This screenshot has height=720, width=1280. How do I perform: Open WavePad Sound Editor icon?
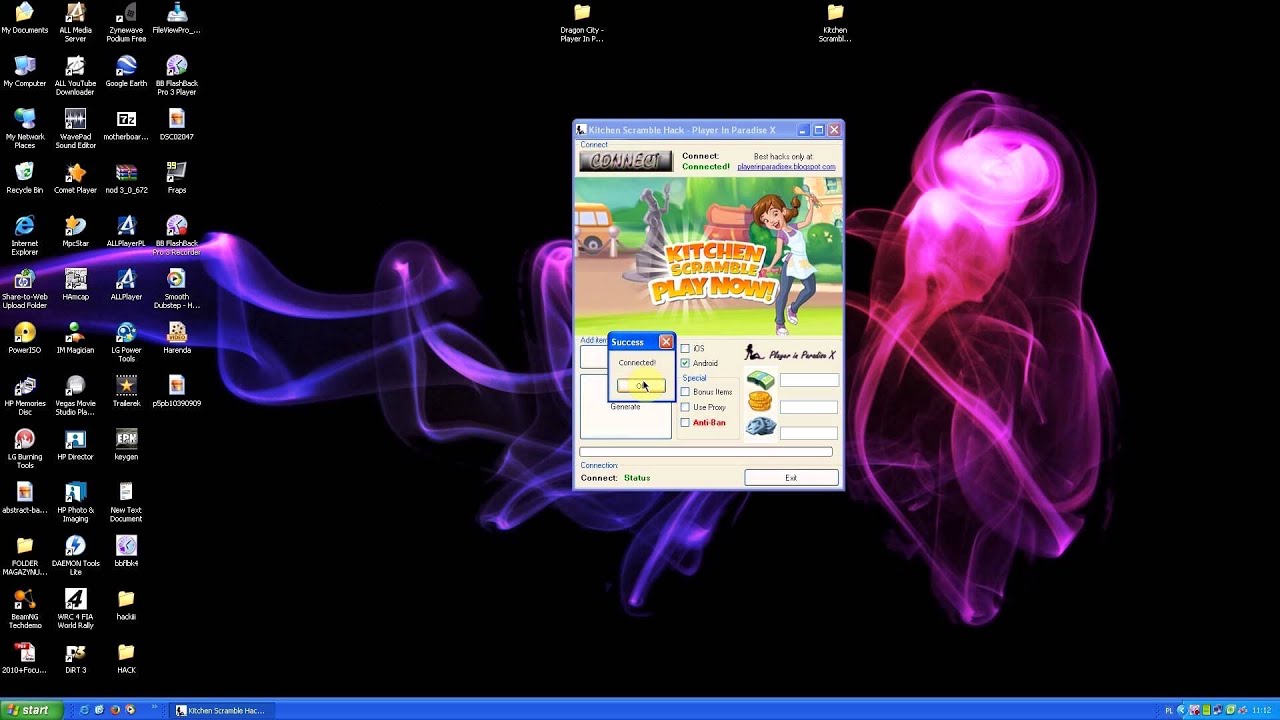[x=75, y=129]
